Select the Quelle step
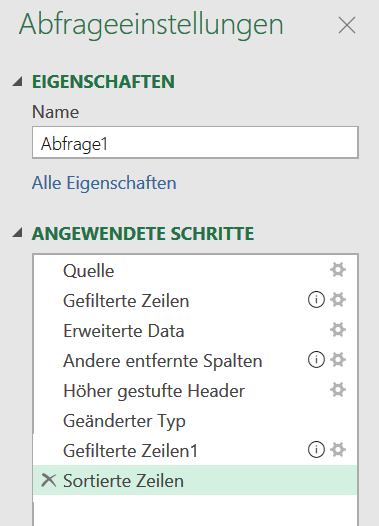The width and height of the screenshot is (379, 526). tap(195, 270)
